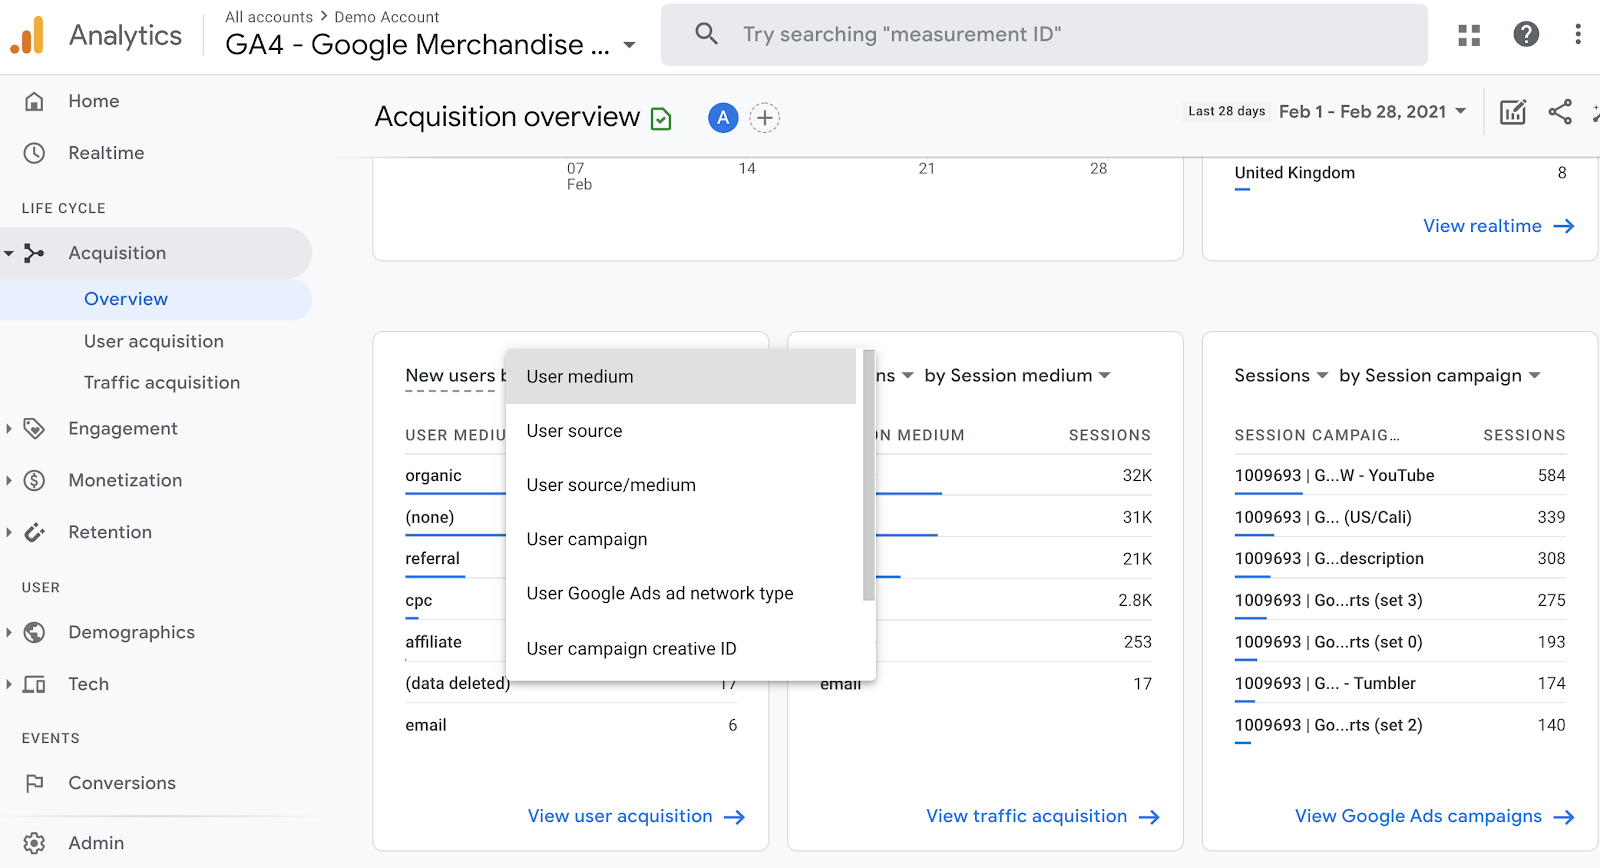Click the dropdown list scrollbar
Image resolution: width=1600 pixels, height=868 pixels.
[869, 475]
